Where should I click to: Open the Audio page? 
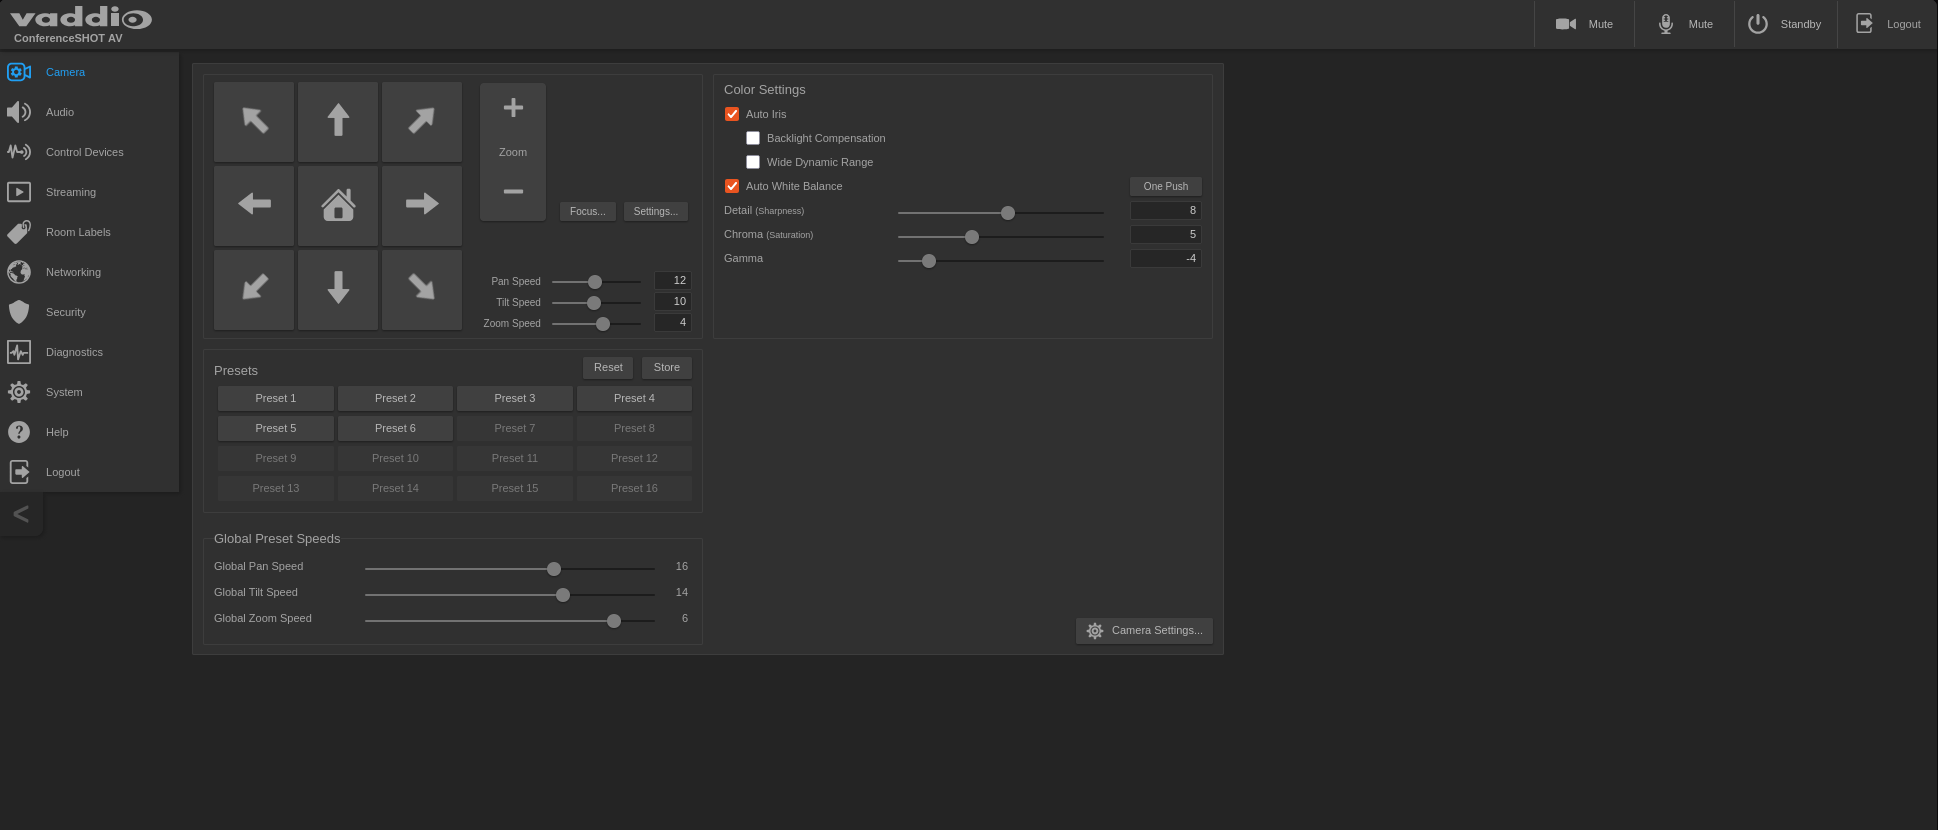[x=90, y=112]
